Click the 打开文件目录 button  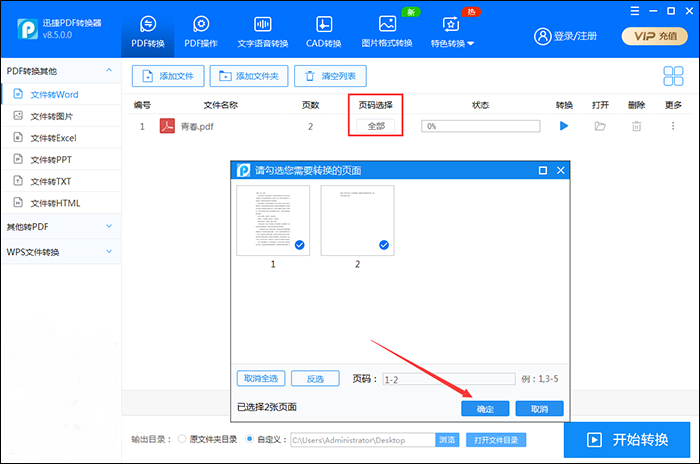tap(496, 440)
